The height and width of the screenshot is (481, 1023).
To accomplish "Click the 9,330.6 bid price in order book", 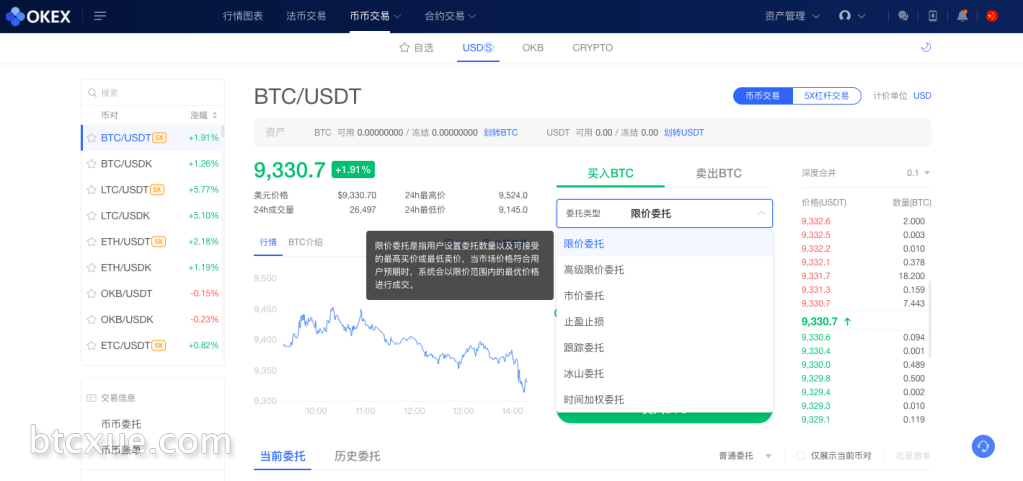I will coord(816,337).
